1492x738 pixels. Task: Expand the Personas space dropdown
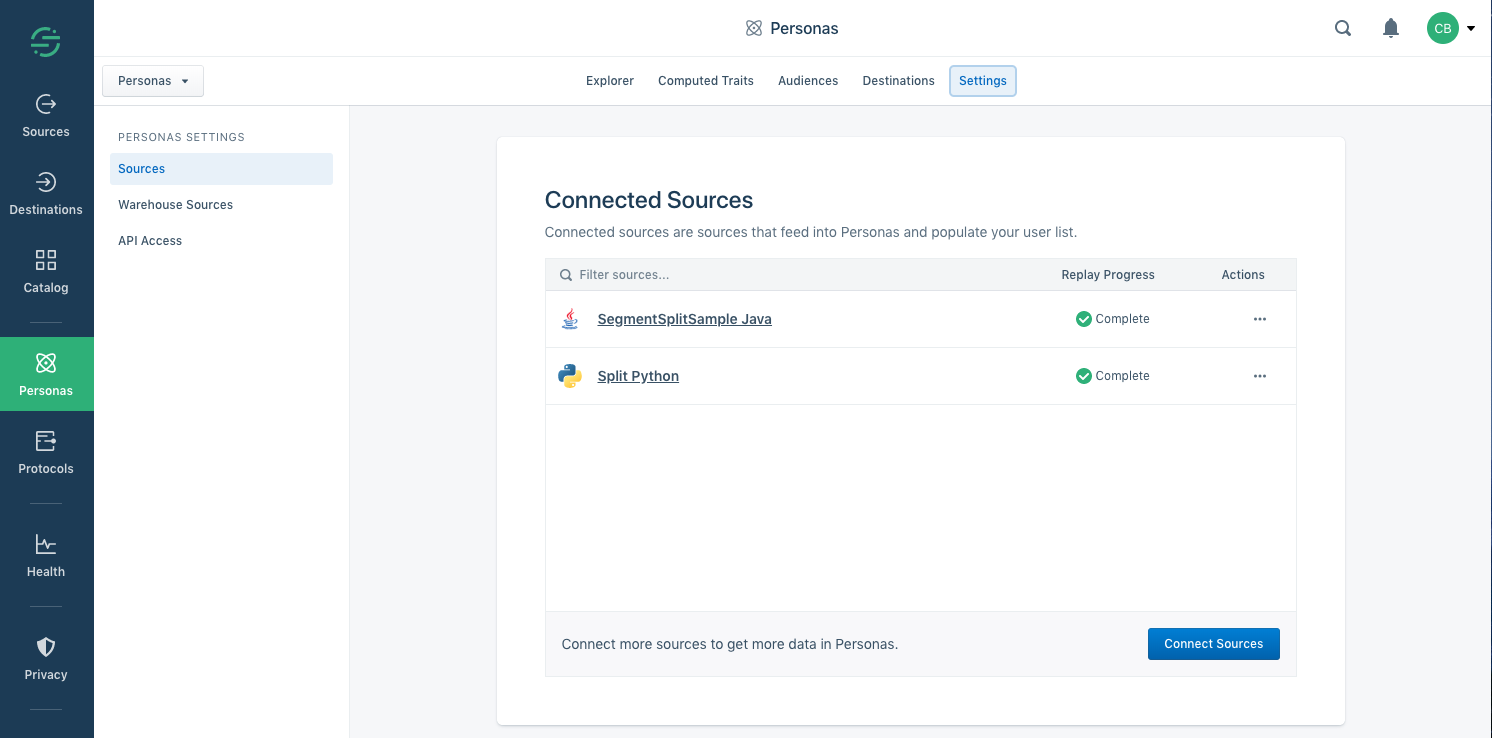click(x=153, y=81)
